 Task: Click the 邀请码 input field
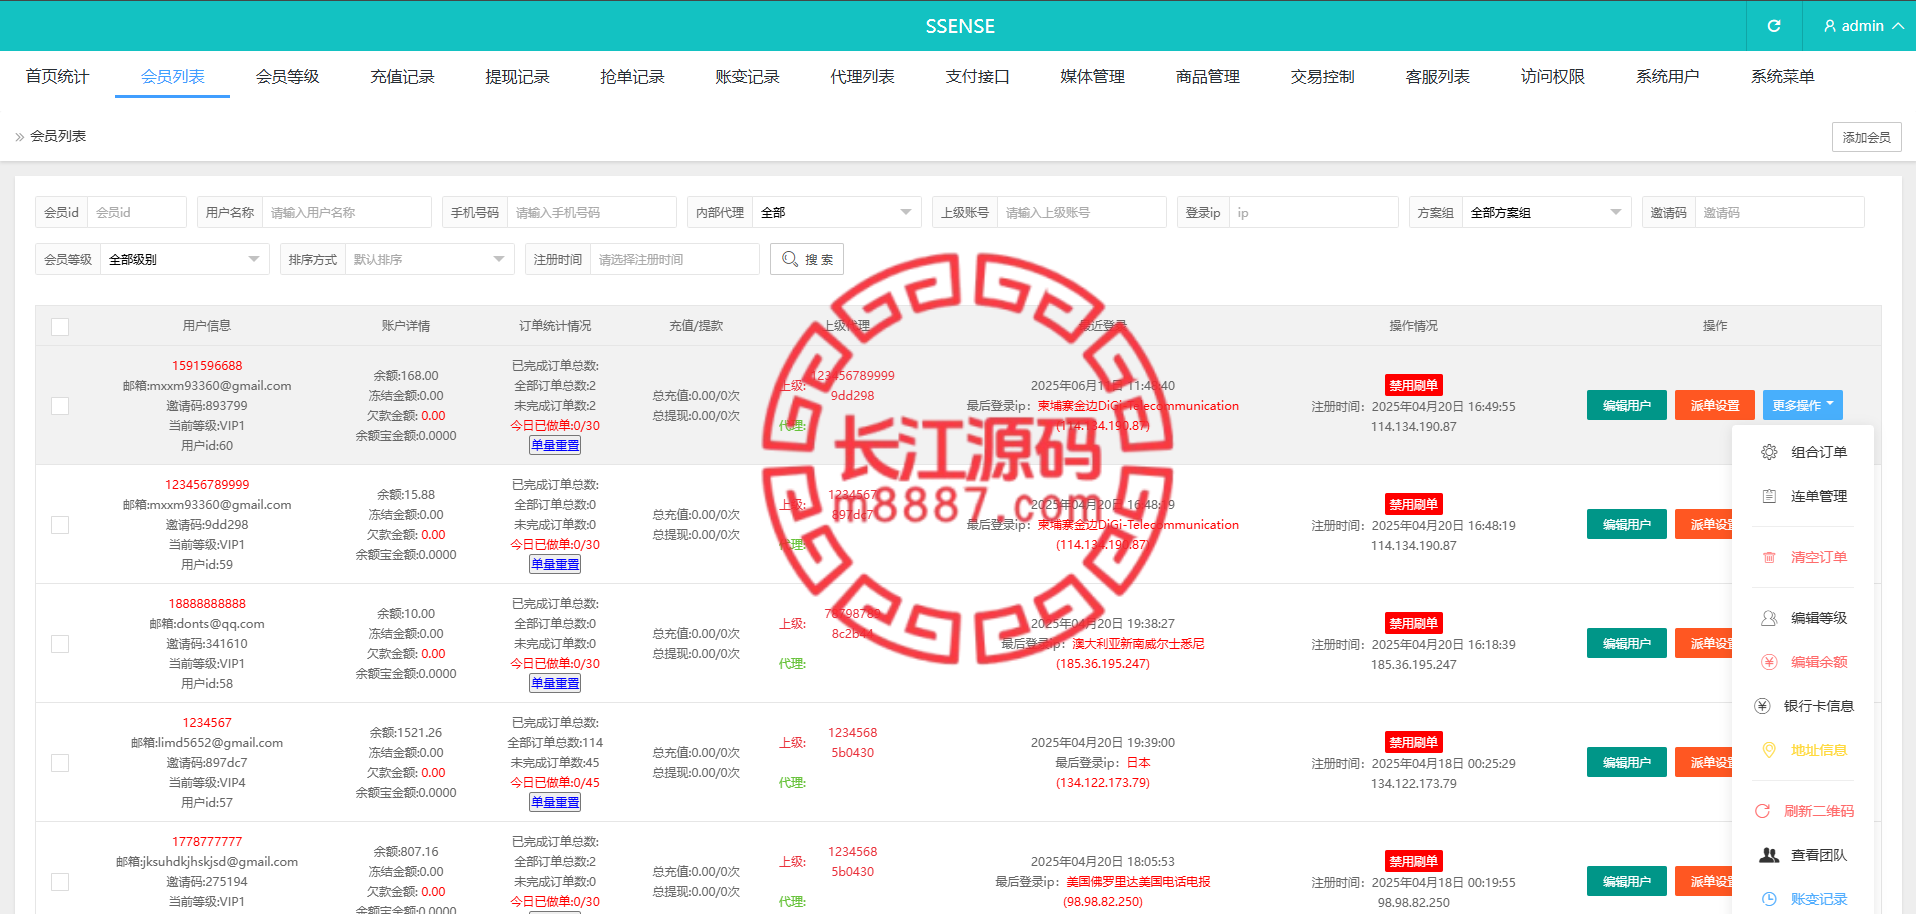coord(1779,212)
